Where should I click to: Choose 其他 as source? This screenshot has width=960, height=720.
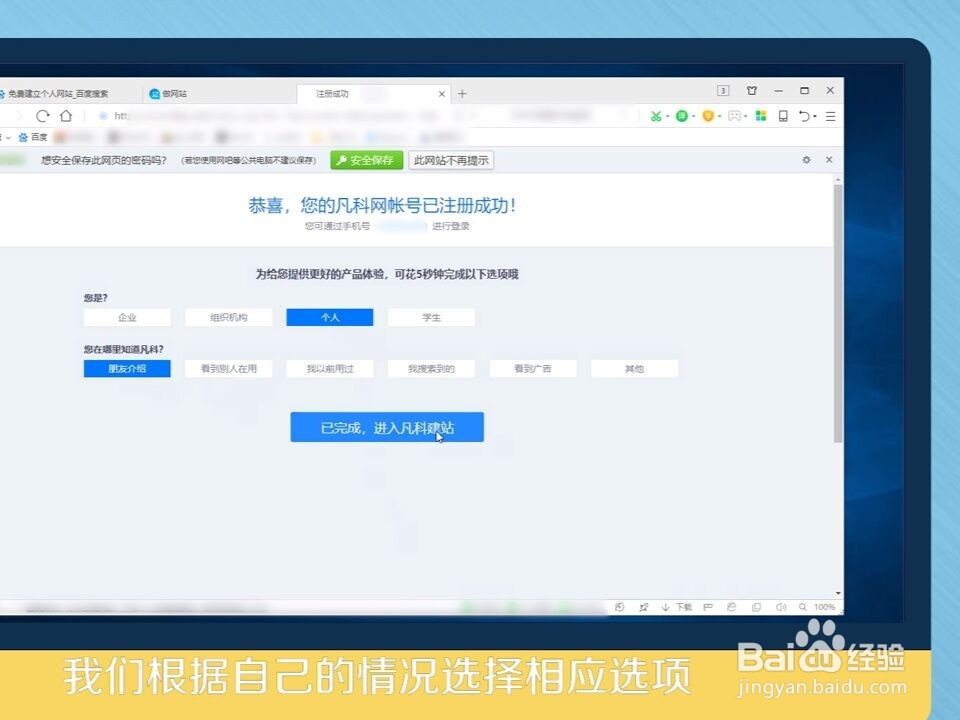click(634, 369)
